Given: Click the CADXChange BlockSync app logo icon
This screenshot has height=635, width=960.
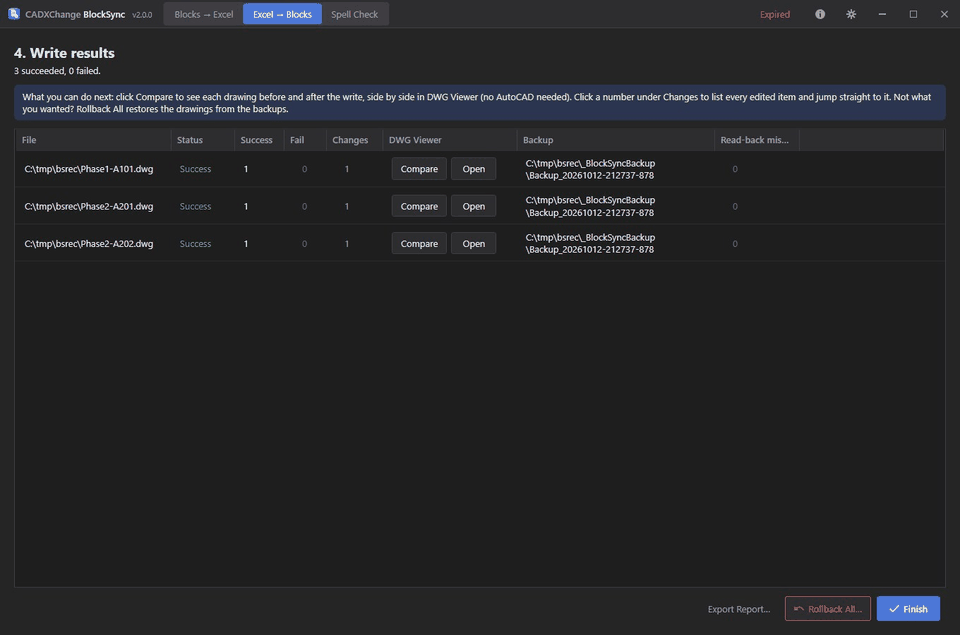Looking at the screenshot, I should click(13, 14).
